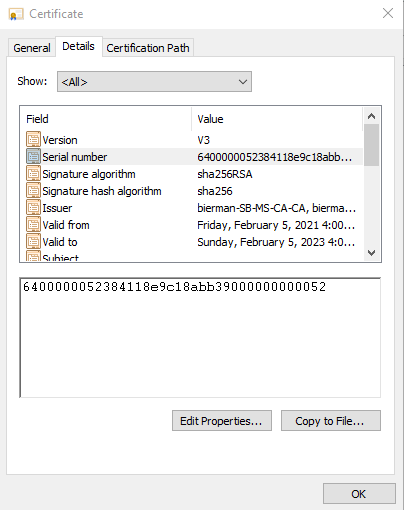This screenshot has width=404, height=510.
Task: Click the Signature hash algorithm icon
Action: pos(33,191)
